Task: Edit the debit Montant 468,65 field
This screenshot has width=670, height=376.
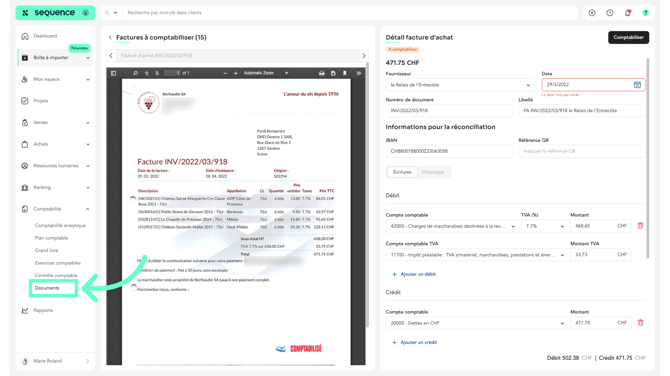Action: (601, 226)
